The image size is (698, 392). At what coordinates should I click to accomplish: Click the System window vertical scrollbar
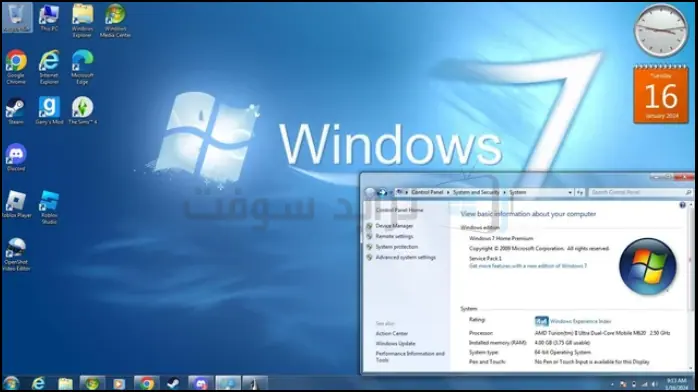coord(691,286)
